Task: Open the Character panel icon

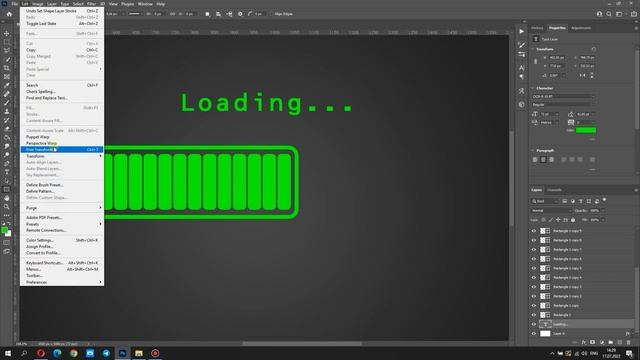Action: point(522,68)
